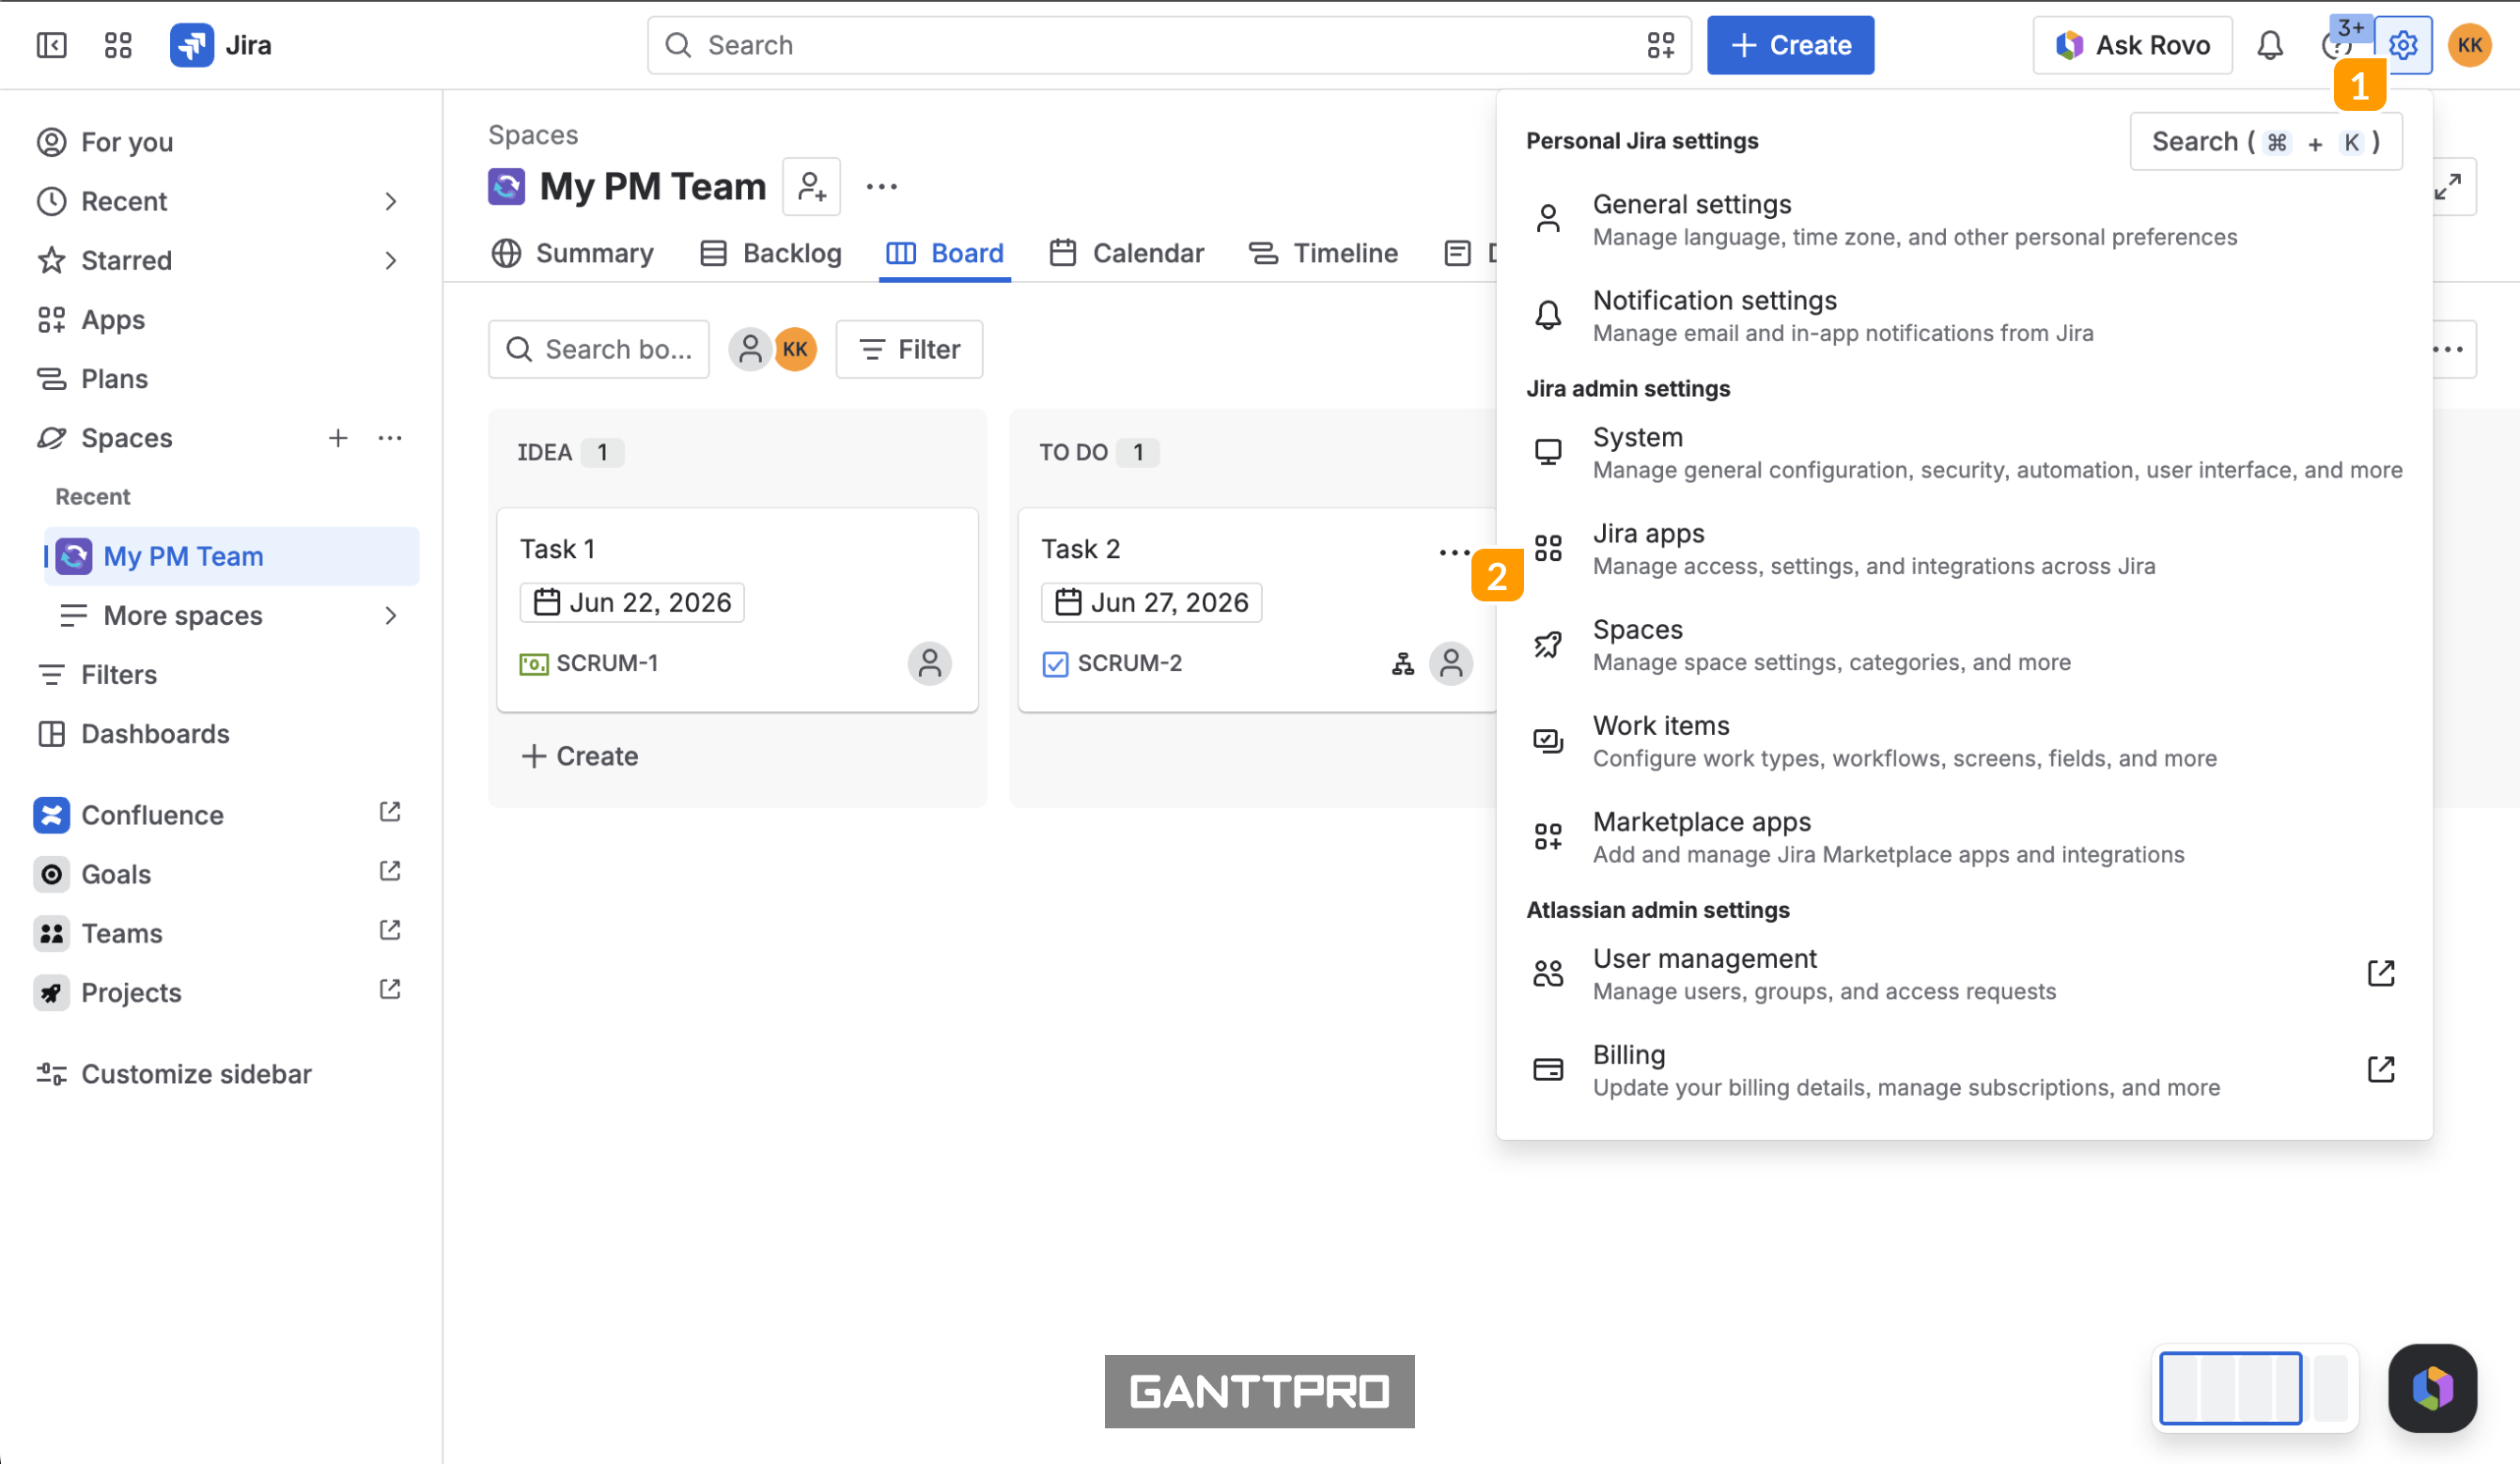Open Notification settings menu entry

coord(1964,316)
